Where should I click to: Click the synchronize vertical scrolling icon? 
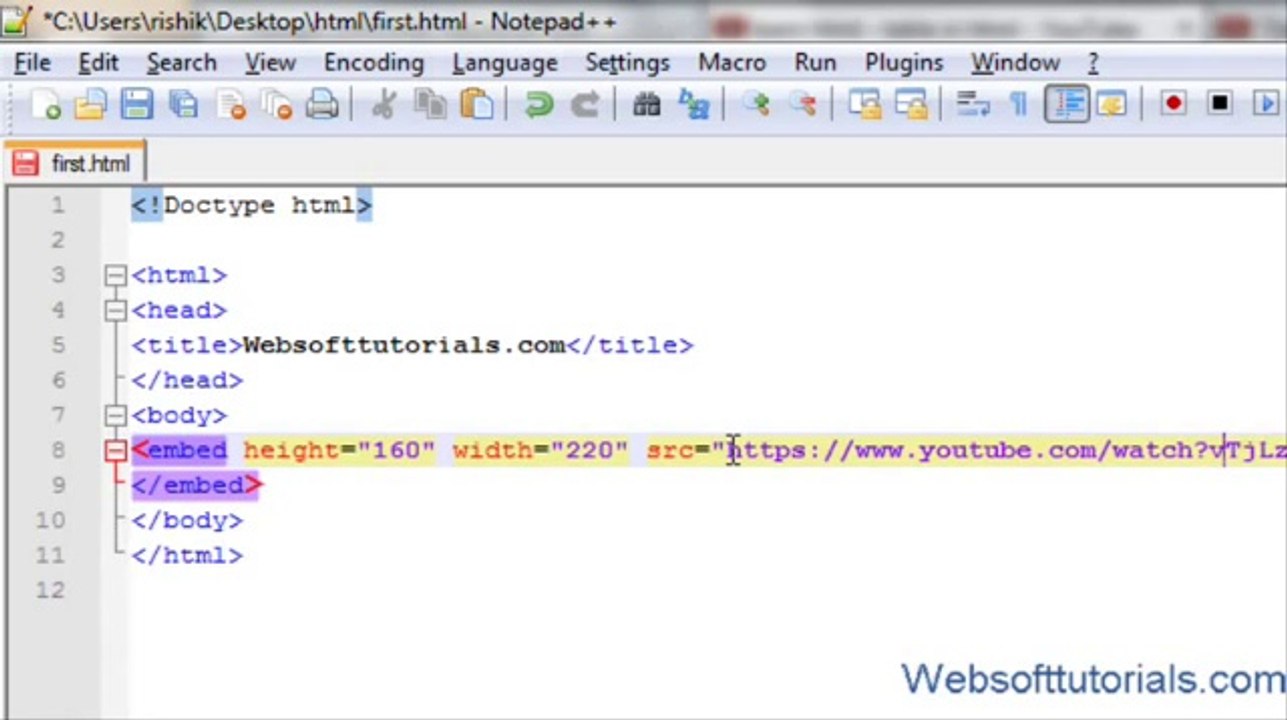click(x=864, y=104)
